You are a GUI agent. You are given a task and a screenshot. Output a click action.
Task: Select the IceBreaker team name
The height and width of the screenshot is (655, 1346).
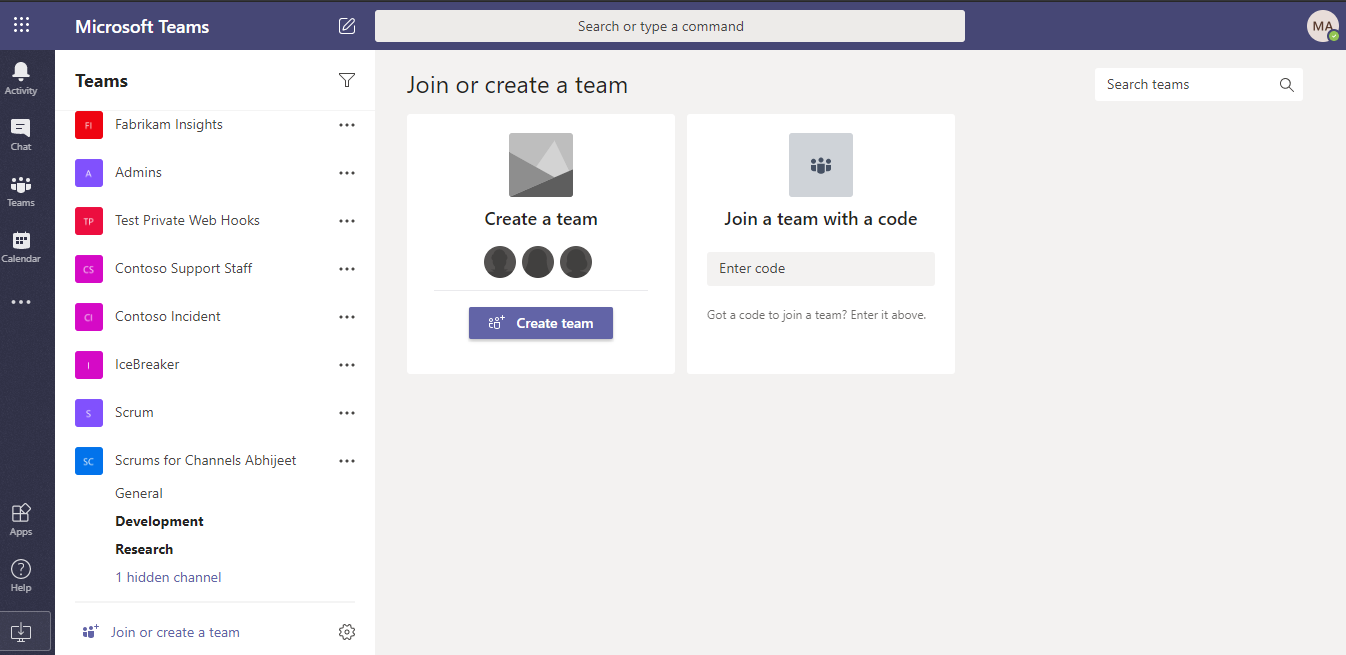click(x=147, y=365)
